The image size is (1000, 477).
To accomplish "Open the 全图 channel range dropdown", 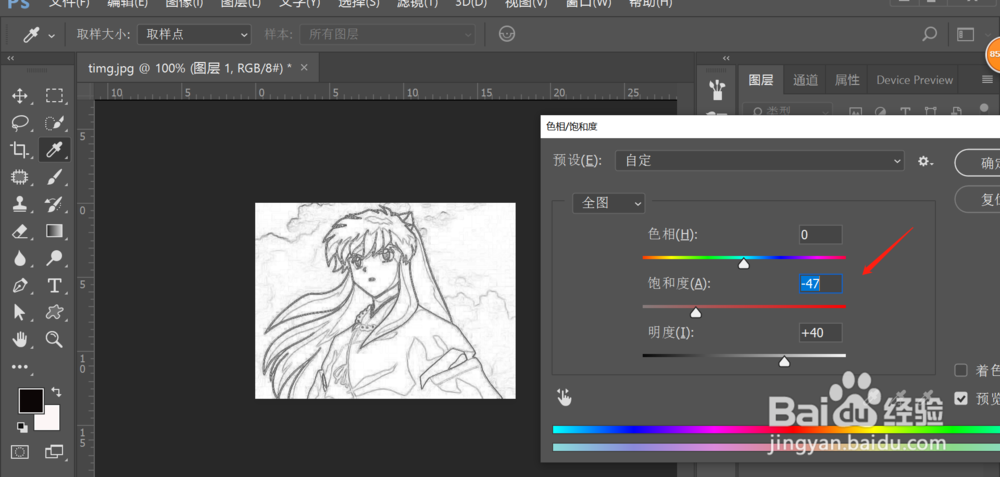I will point(609,203).
